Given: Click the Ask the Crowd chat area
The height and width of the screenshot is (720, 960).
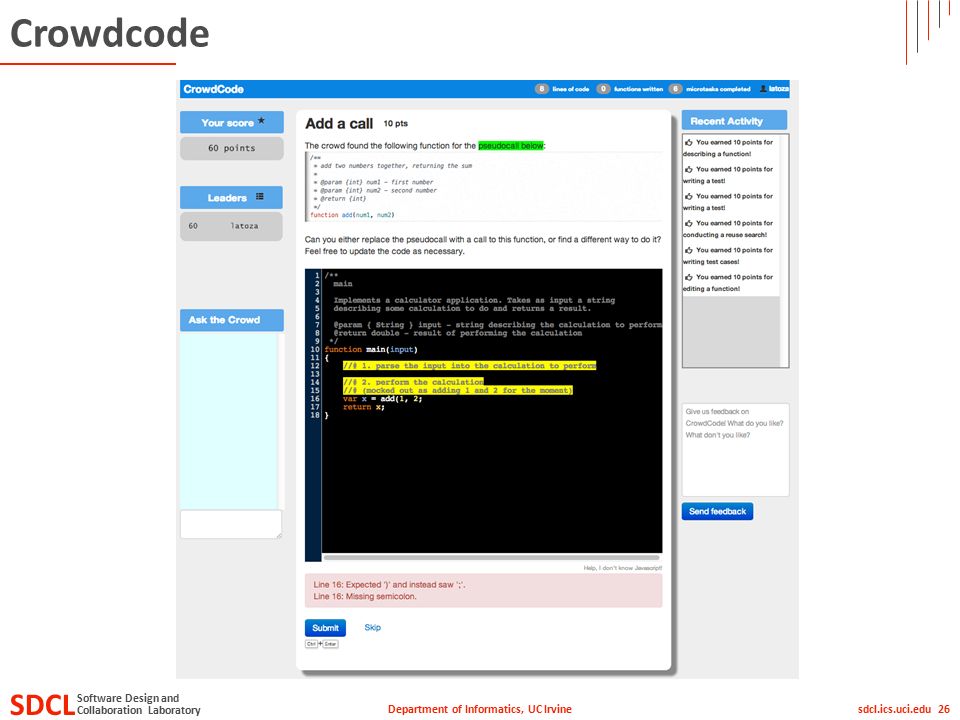Looking at the screenshot, I should click(229, 420).
